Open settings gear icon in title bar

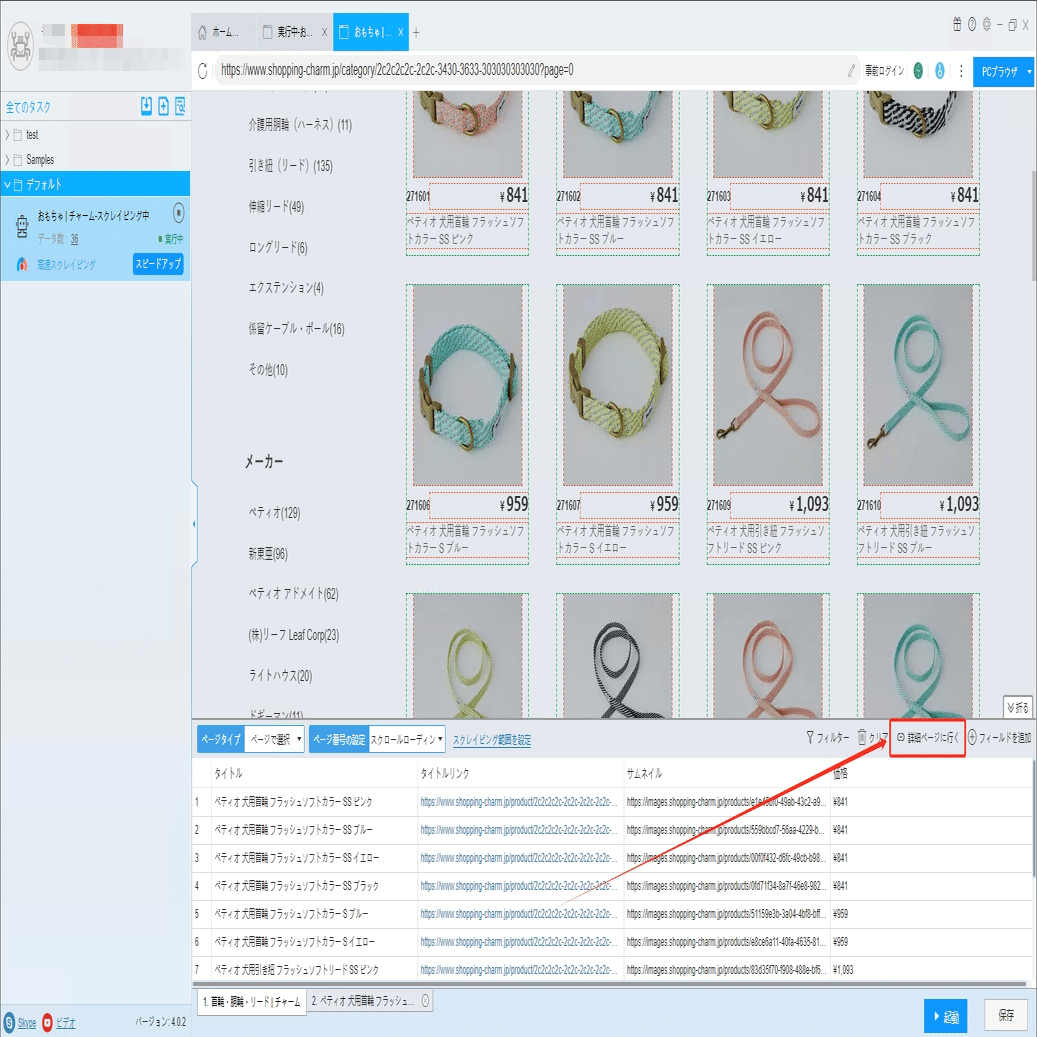[987, 24]
